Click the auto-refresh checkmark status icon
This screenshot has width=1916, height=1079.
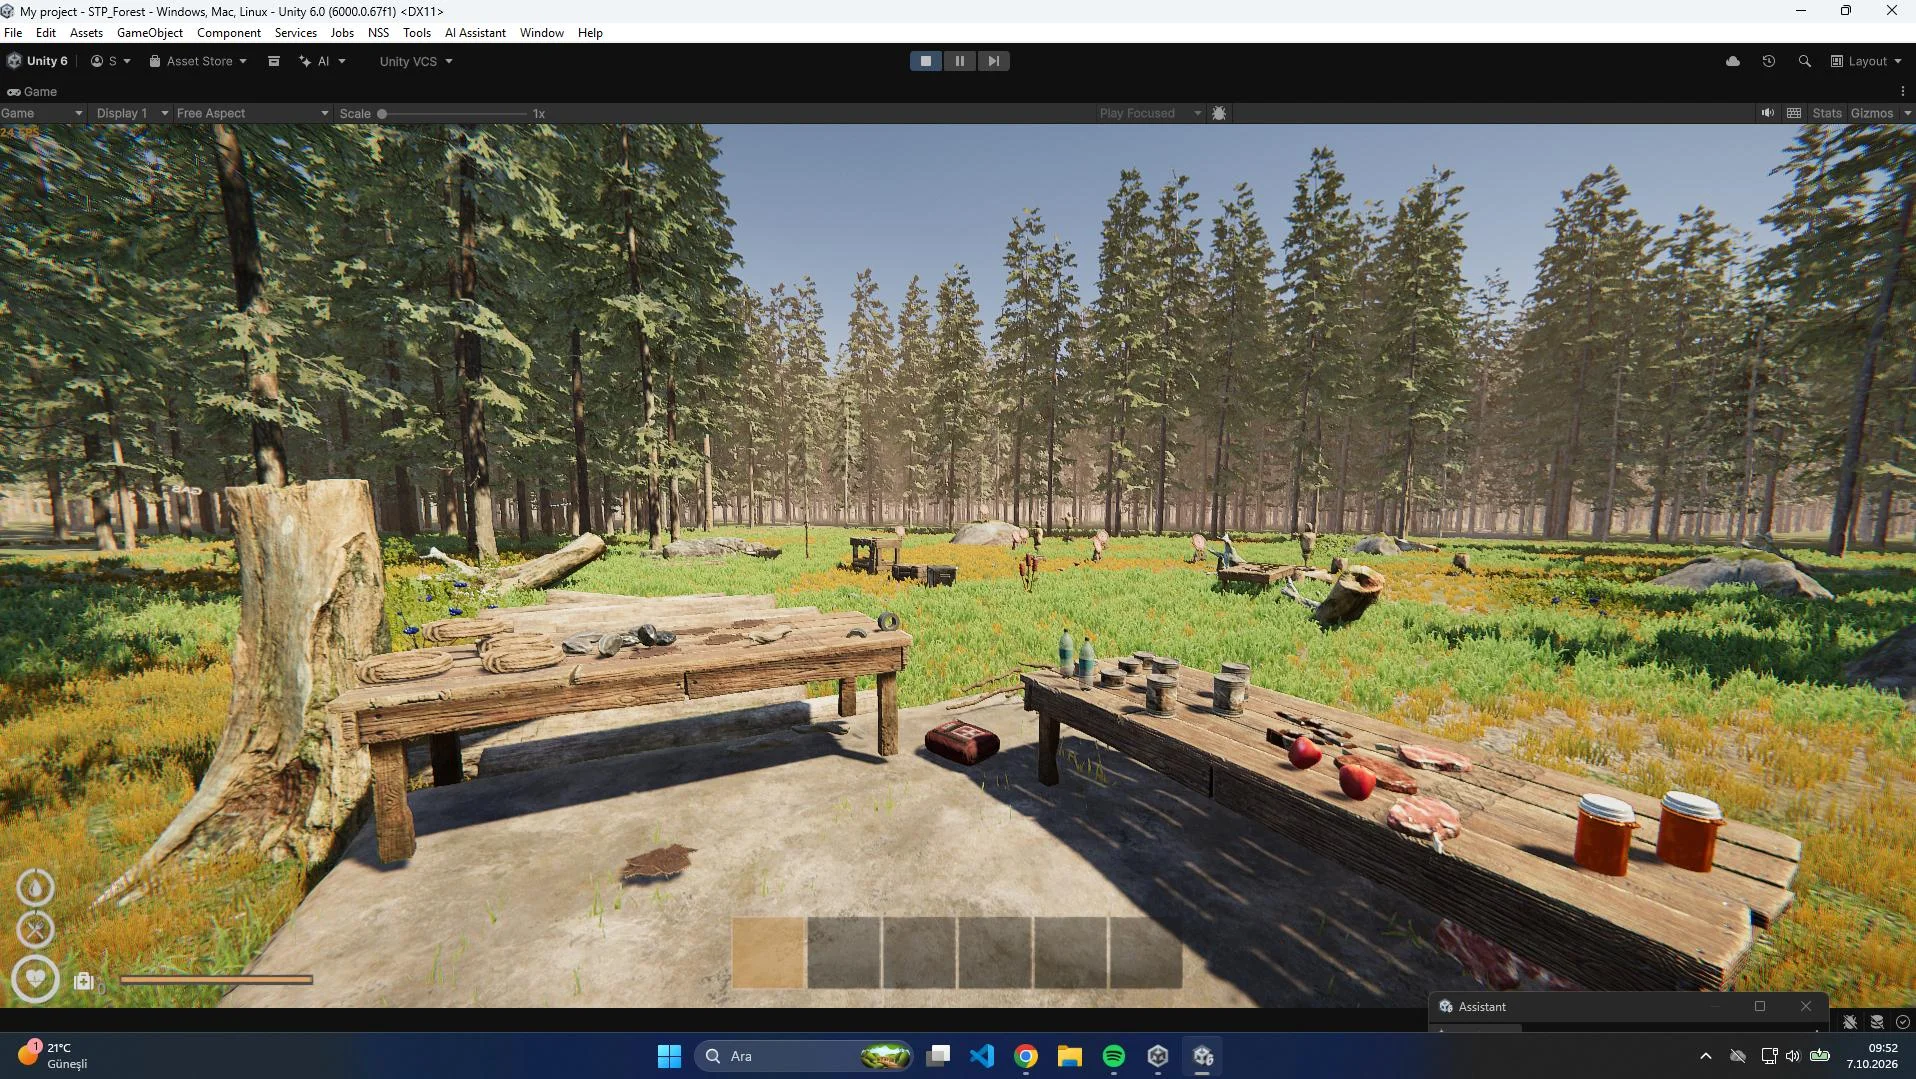coord(1903,1022)
